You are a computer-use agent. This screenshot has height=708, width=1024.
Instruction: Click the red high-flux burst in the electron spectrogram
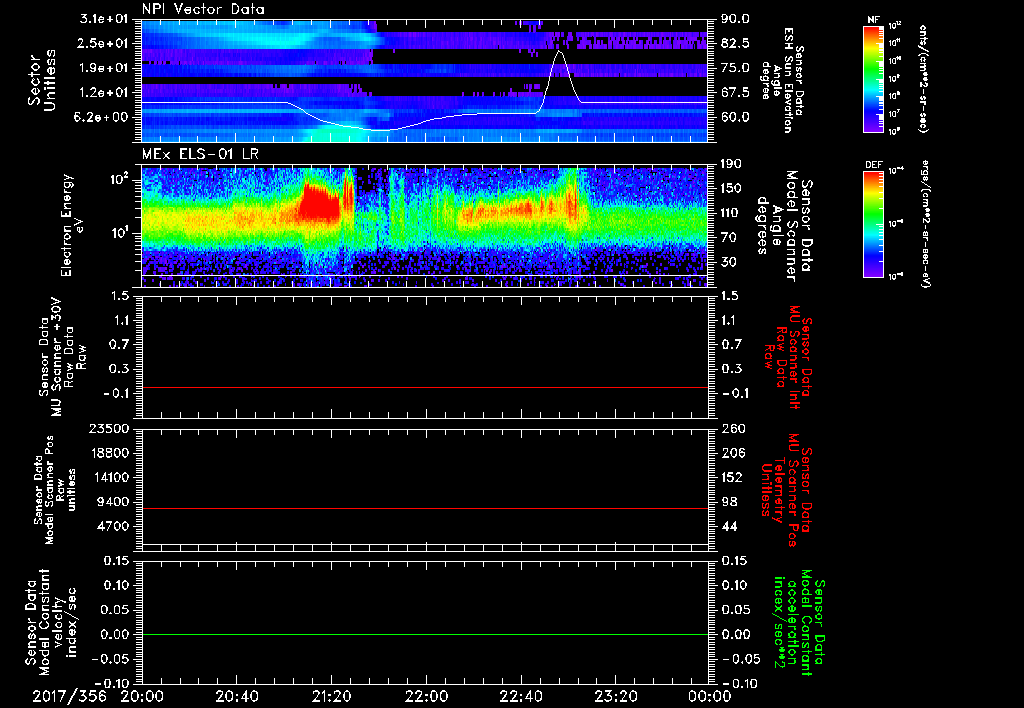click(320, 205)
